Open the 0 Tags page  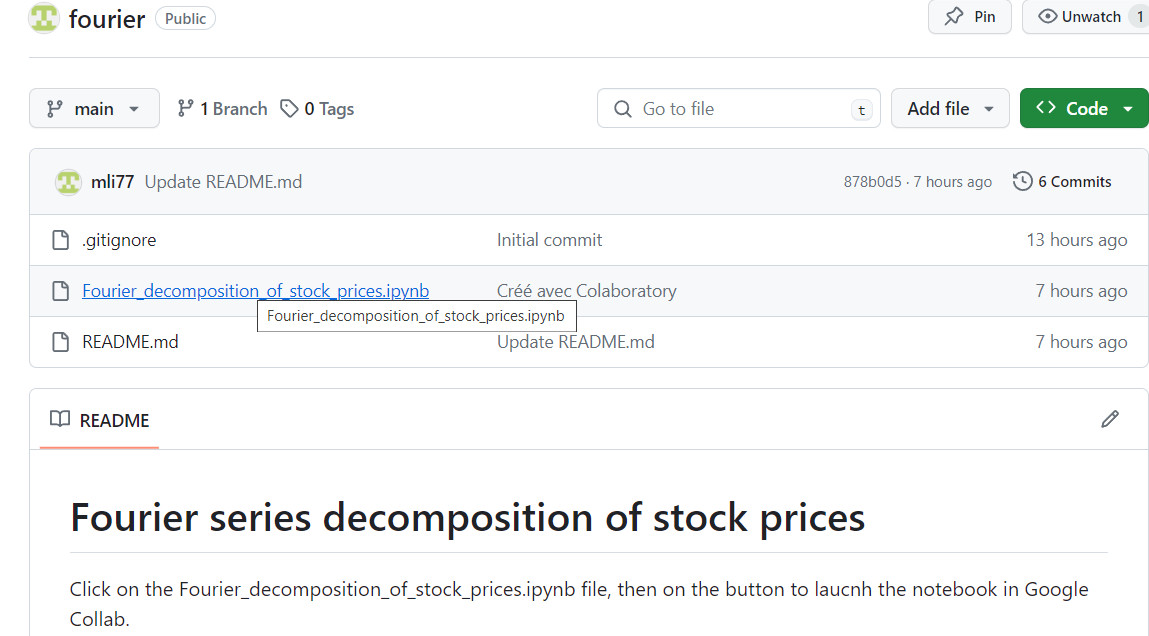(328, 108)
